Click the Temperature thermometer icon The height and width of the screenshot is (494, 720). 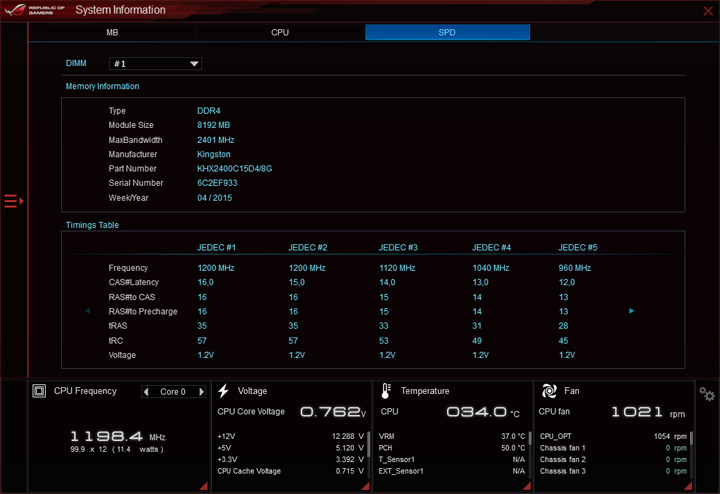pos(386,391)
